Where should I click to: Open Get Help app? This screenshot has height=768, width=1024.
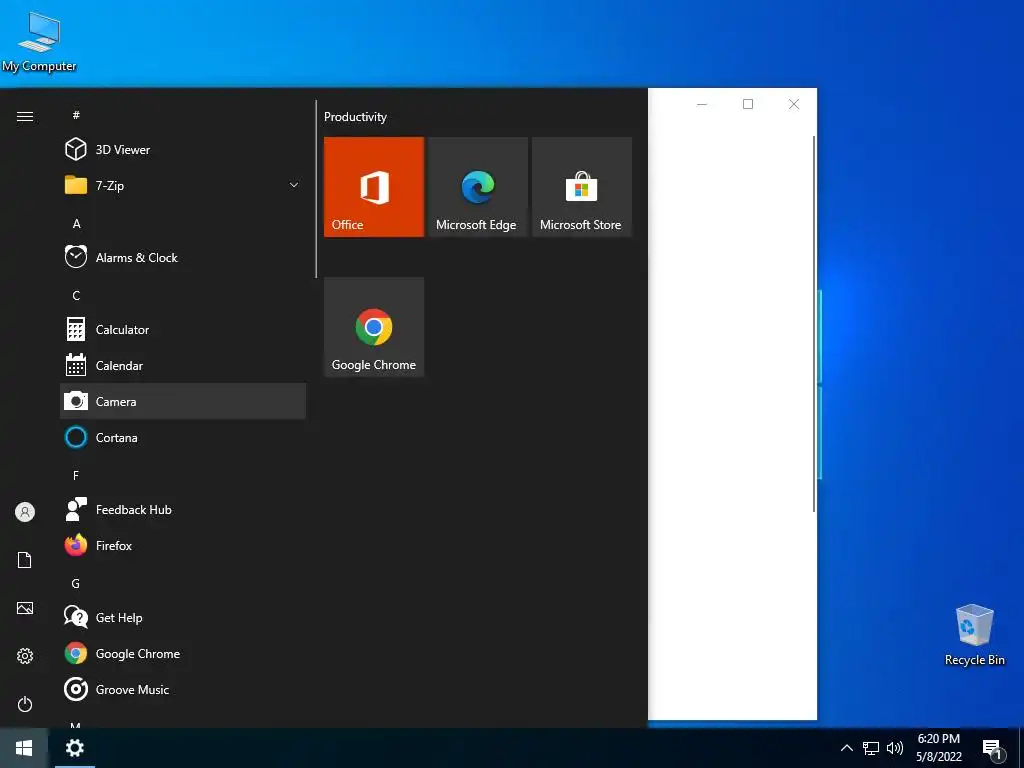pyautogui.click(x=183, y=617)
